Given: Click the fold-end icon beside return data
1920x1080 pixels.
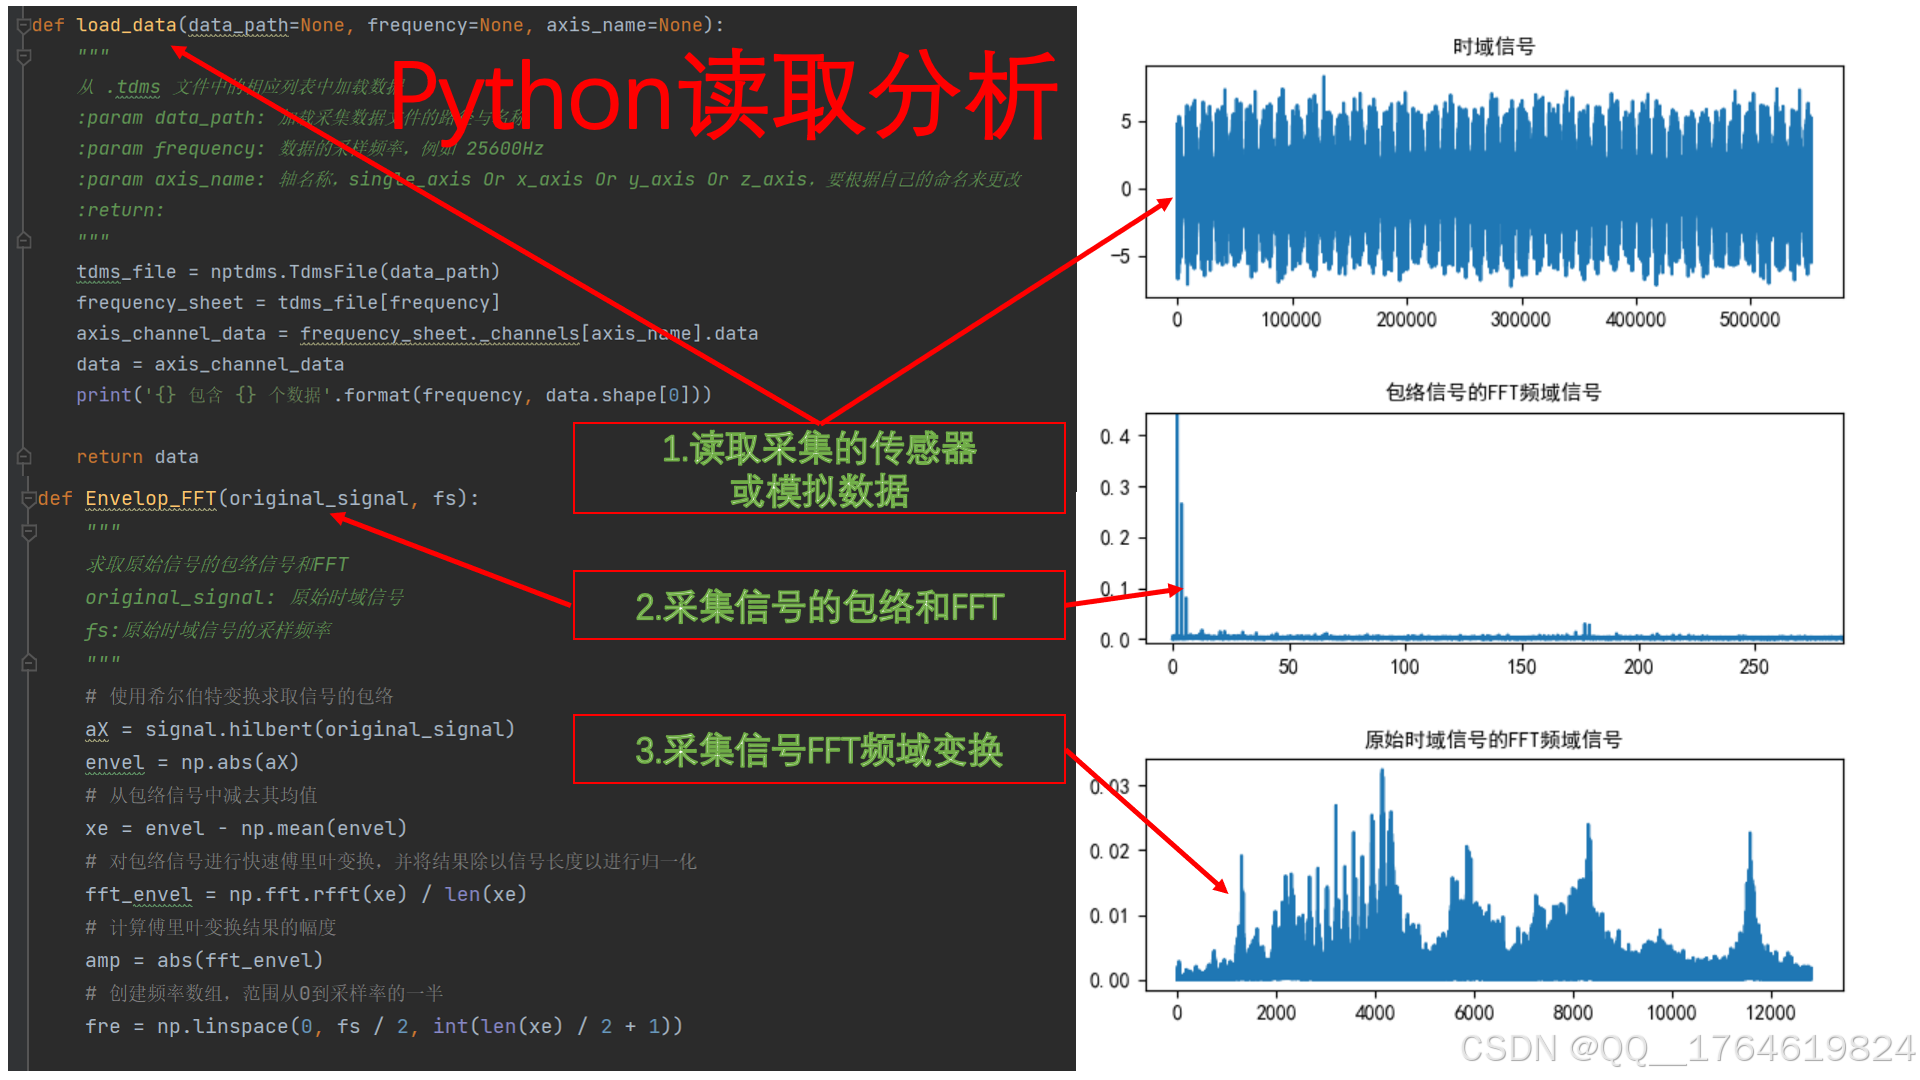Looking at the screenshot, I should tap(24, 457).
